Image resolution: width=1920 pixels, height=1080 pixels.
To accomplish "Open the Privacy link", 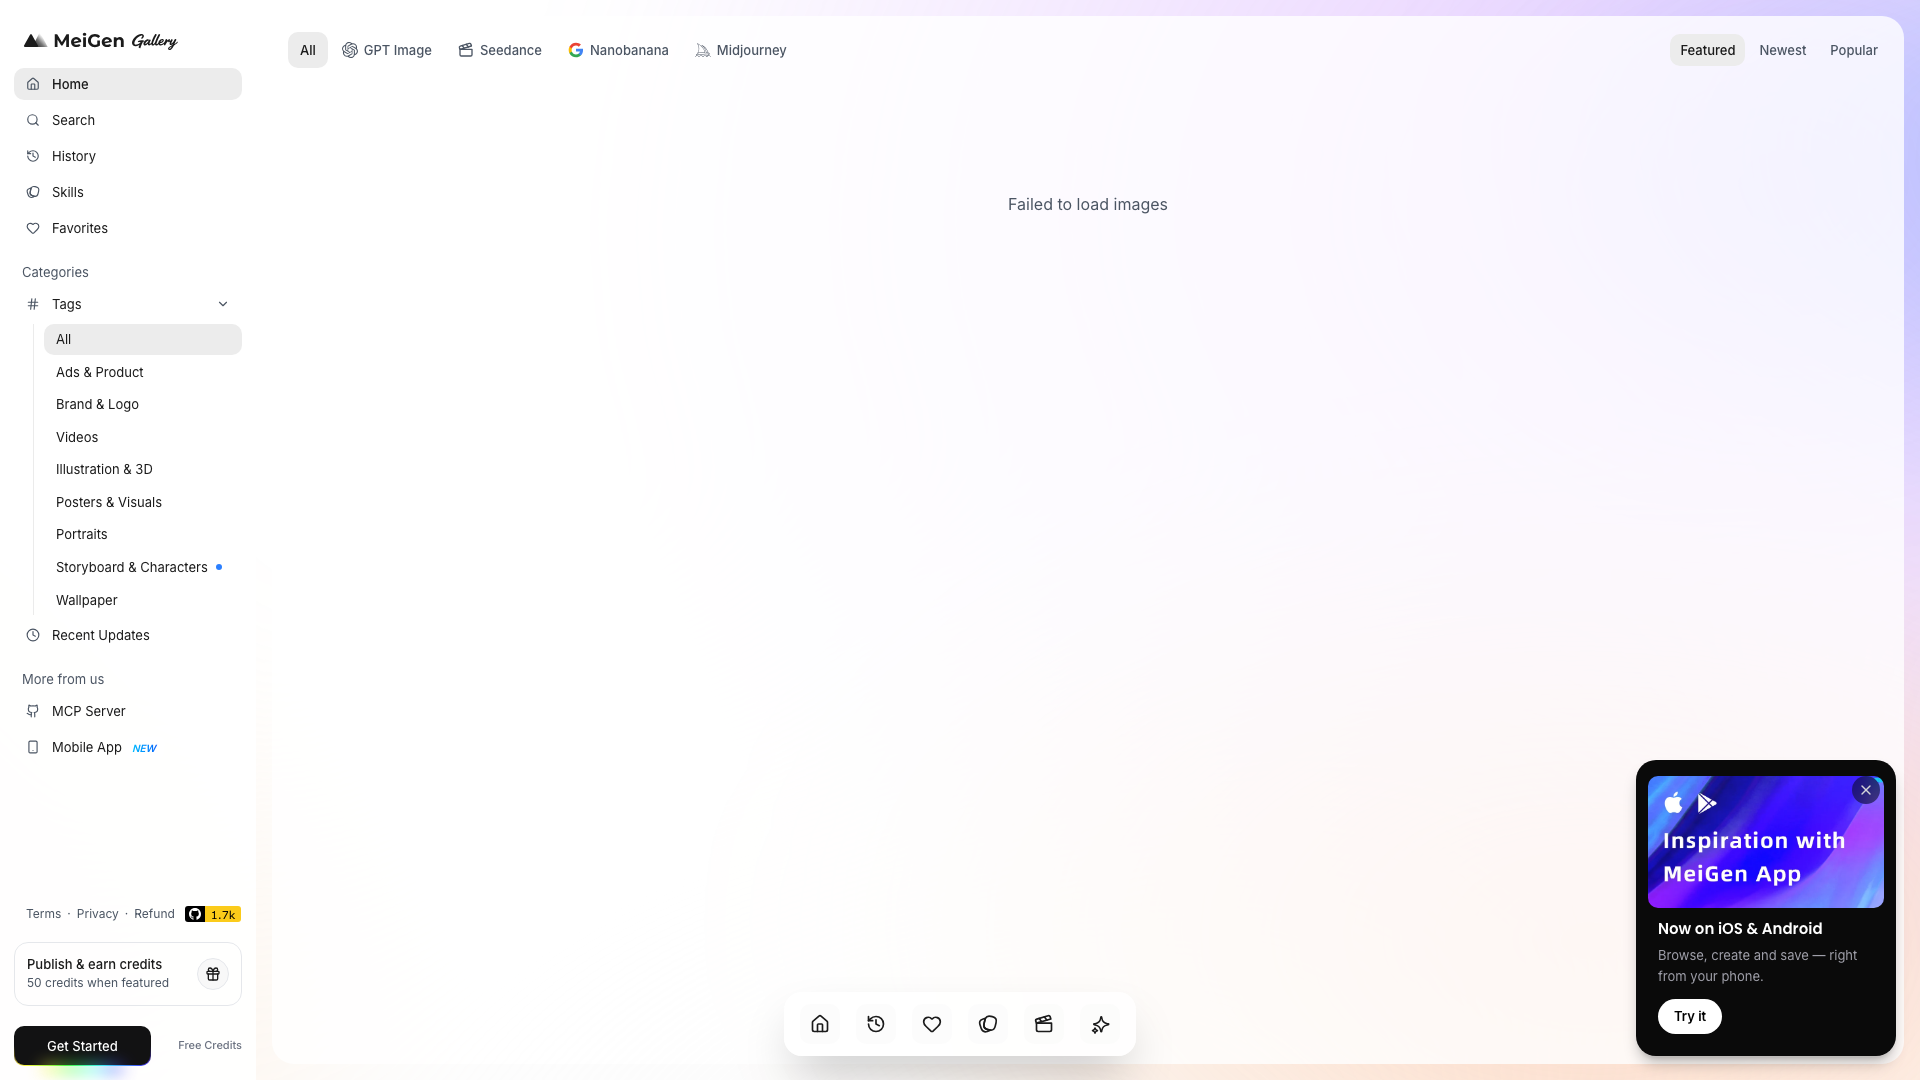I will pos(97,914).
